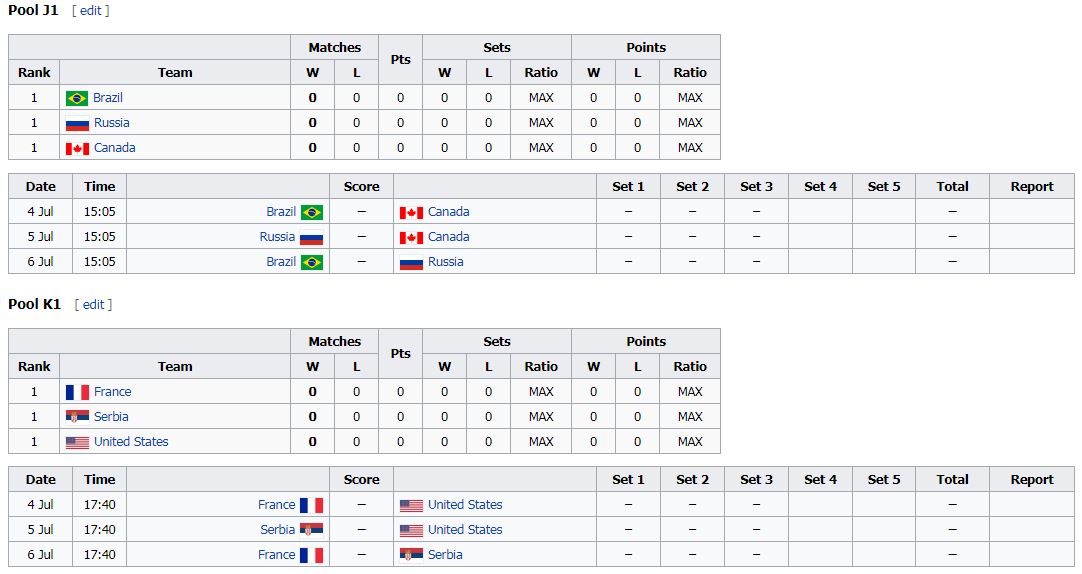
Task: Open United States link in K1 standings table
Action: point(131,442)
